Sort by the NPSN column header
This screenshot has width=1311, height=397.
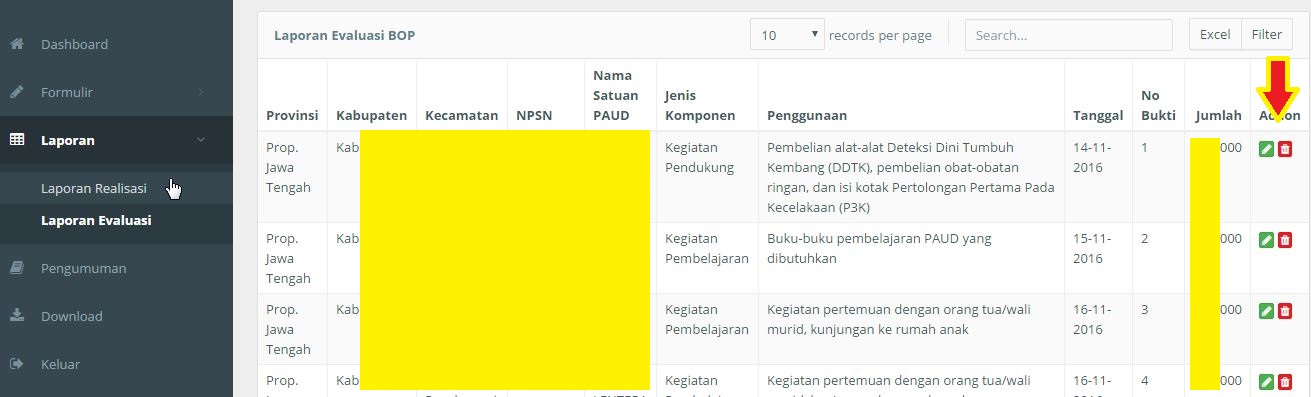click(x=534, y=116)
